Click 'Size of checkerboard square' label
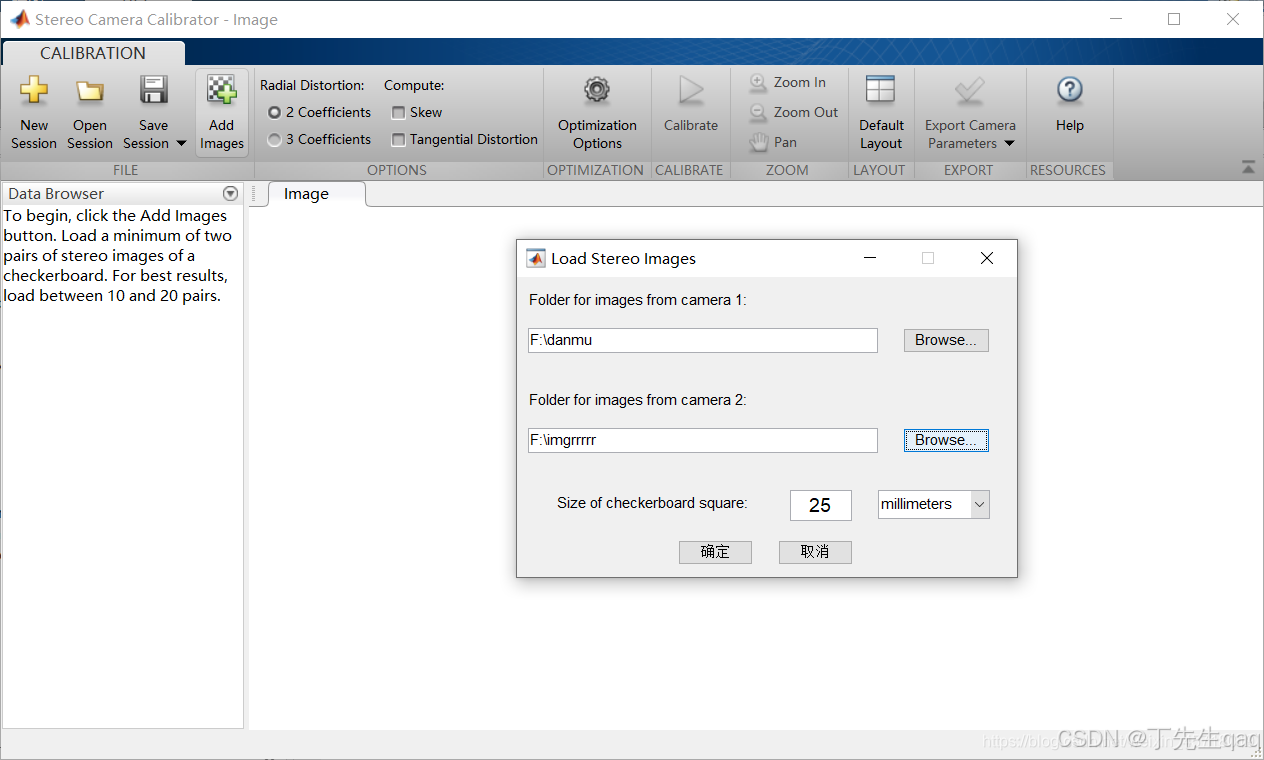The image size is (1264, 760). (652, 503)
